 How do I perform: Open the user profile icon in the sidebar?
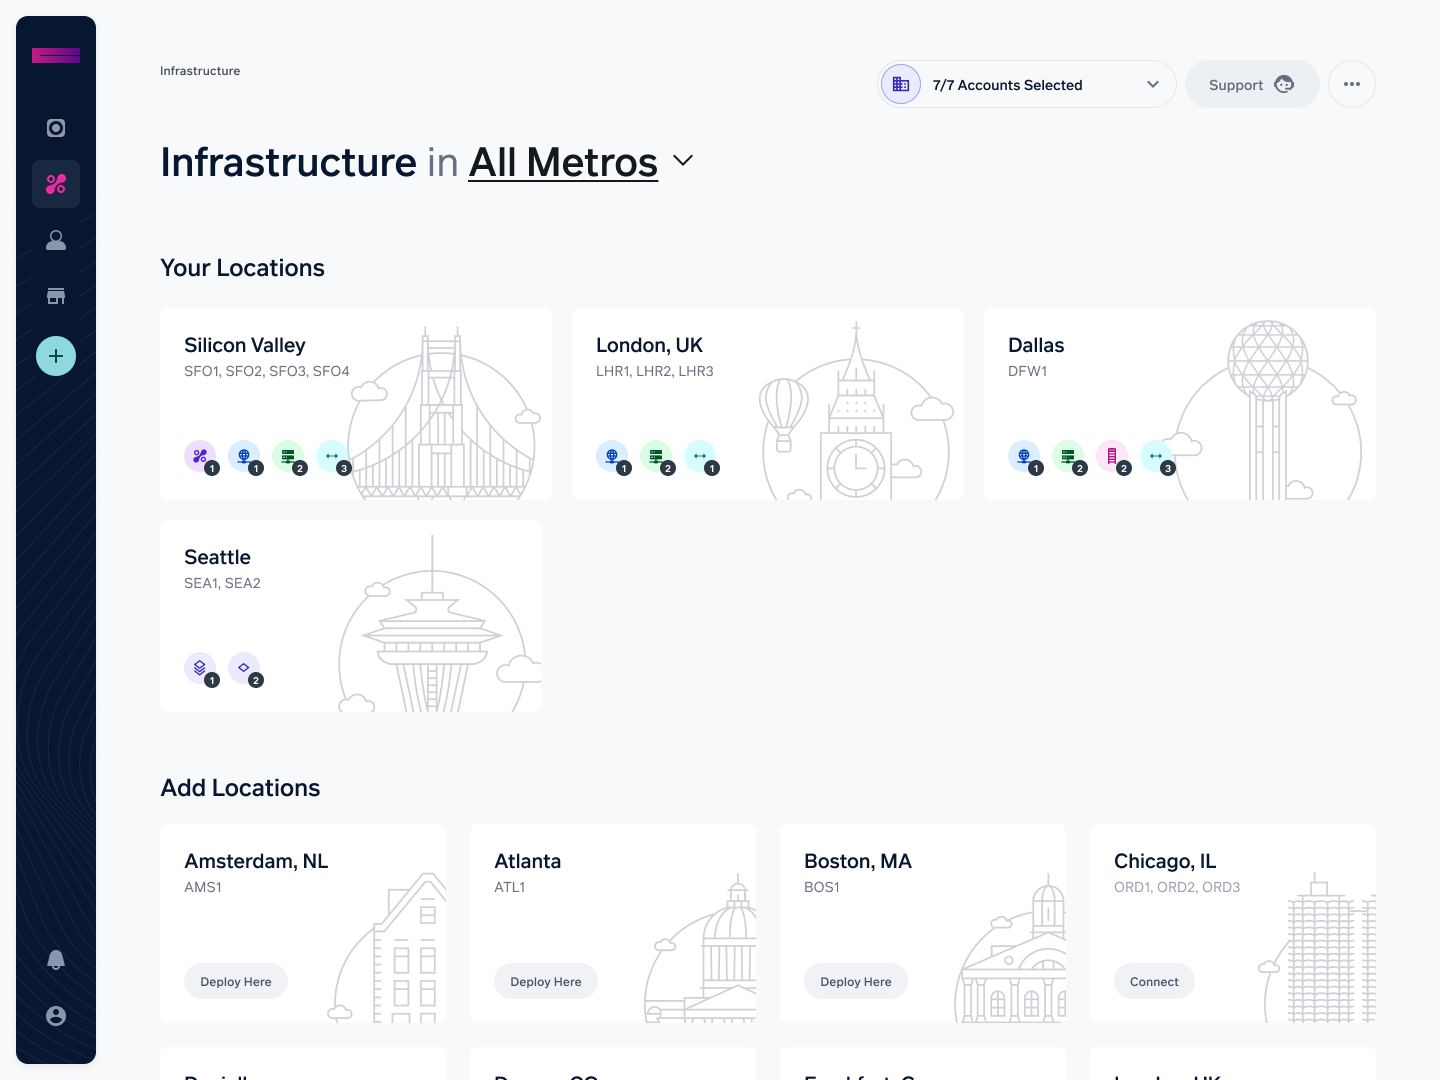tap(56, 240)
